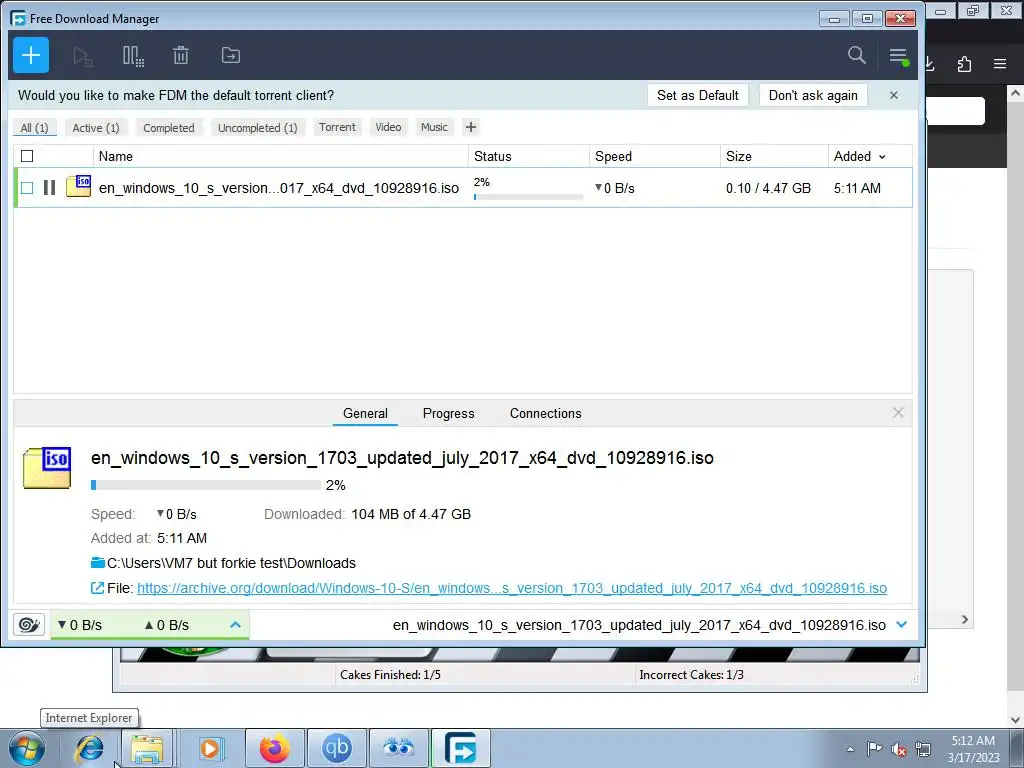The width and height of the screenshot is (1024, 768).
Task: Click the Free Download Manager taskbar icon
Action: point(460,748)
